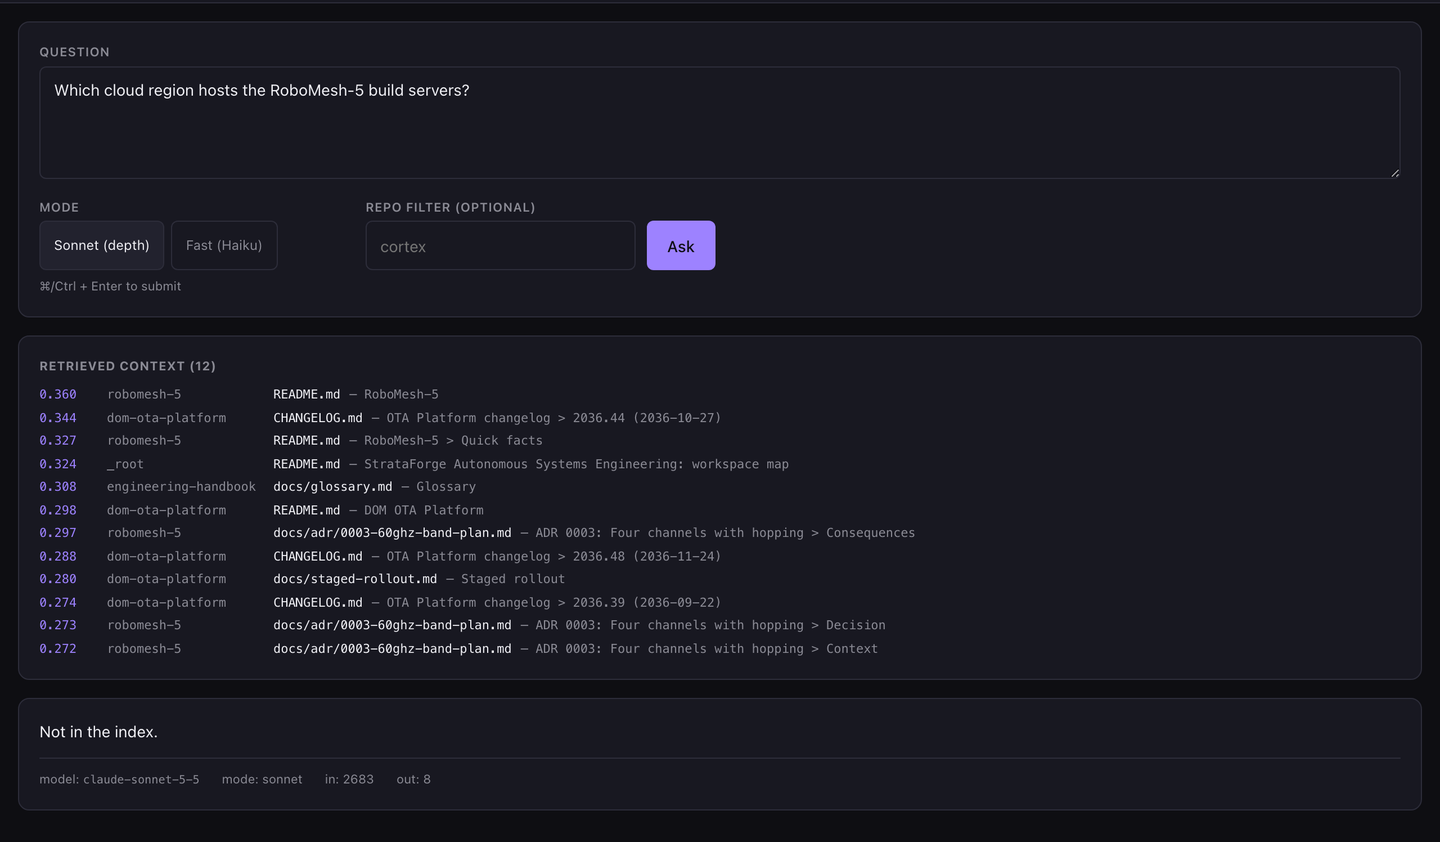Click the mode: sonnet label
Screen dimensions: 1440x842
pos(262,779)
